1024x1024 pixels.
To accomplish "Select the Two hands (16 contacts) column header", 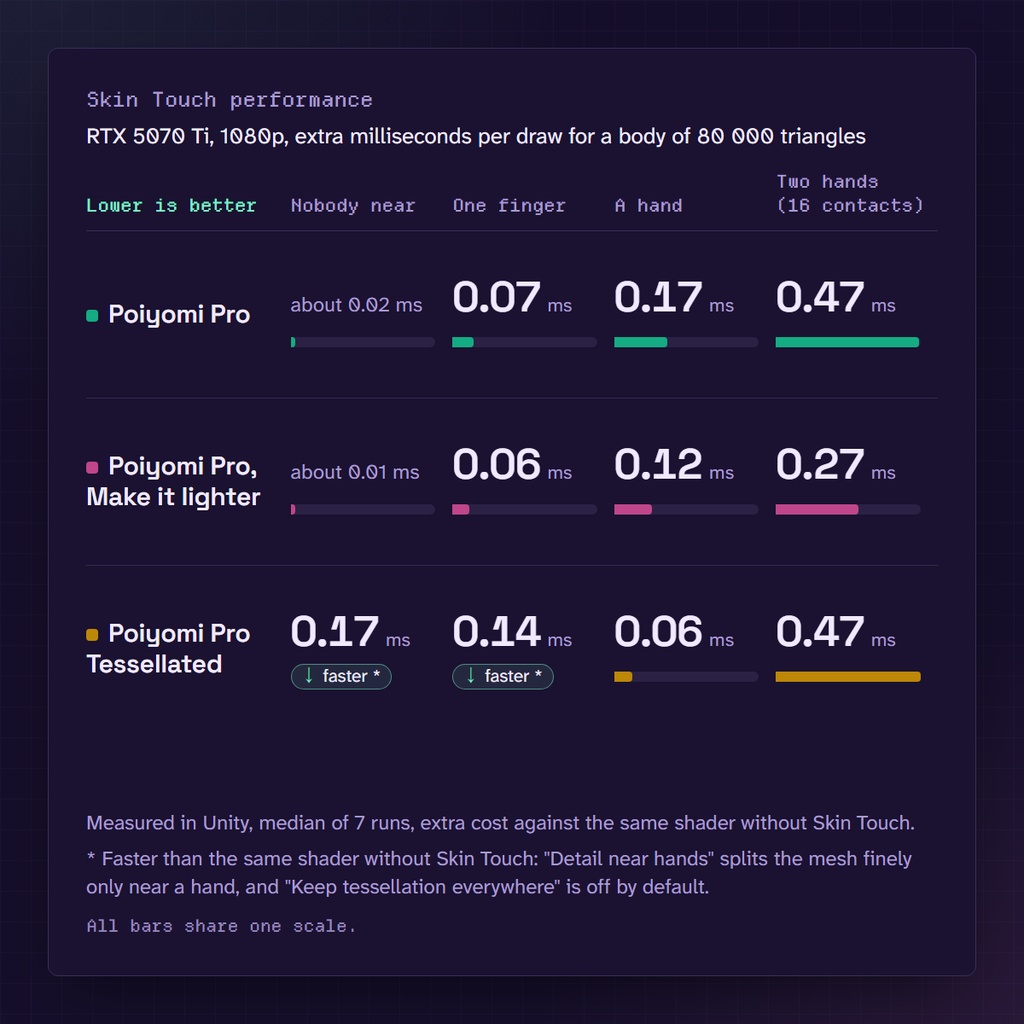I will pyautogui.click(x=849, y=193).
